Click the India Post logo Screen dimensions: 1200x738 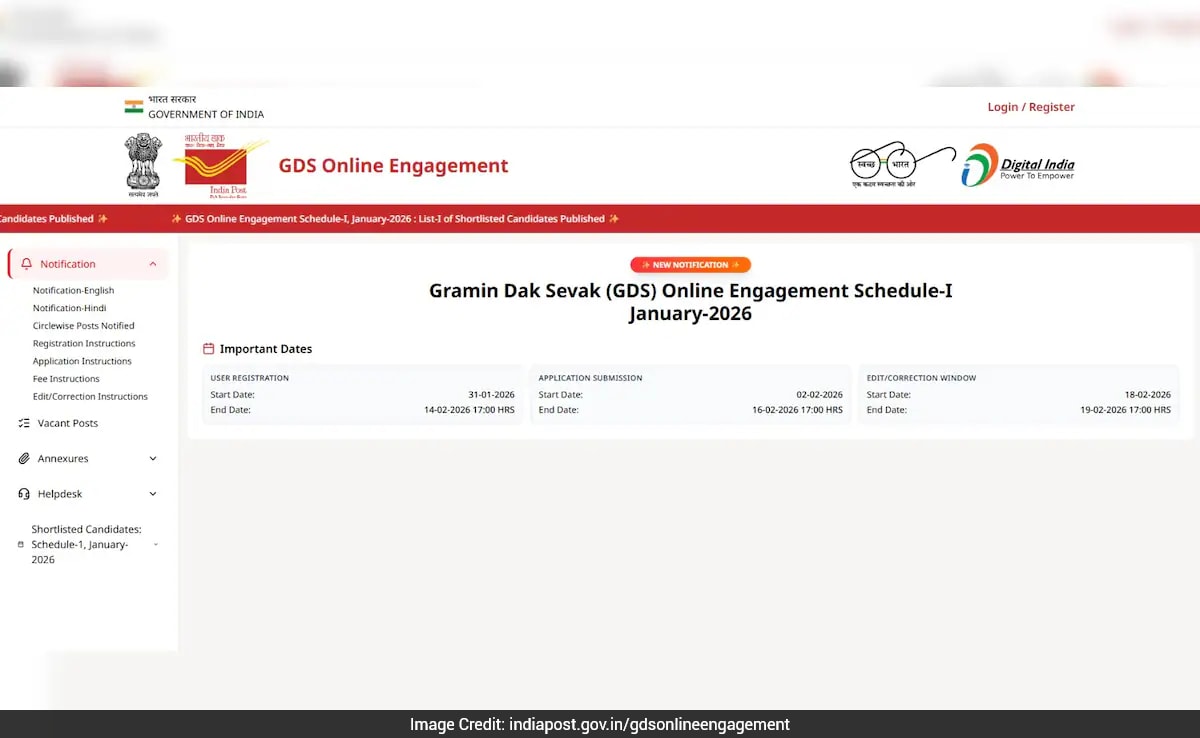(x=220, y=165)
